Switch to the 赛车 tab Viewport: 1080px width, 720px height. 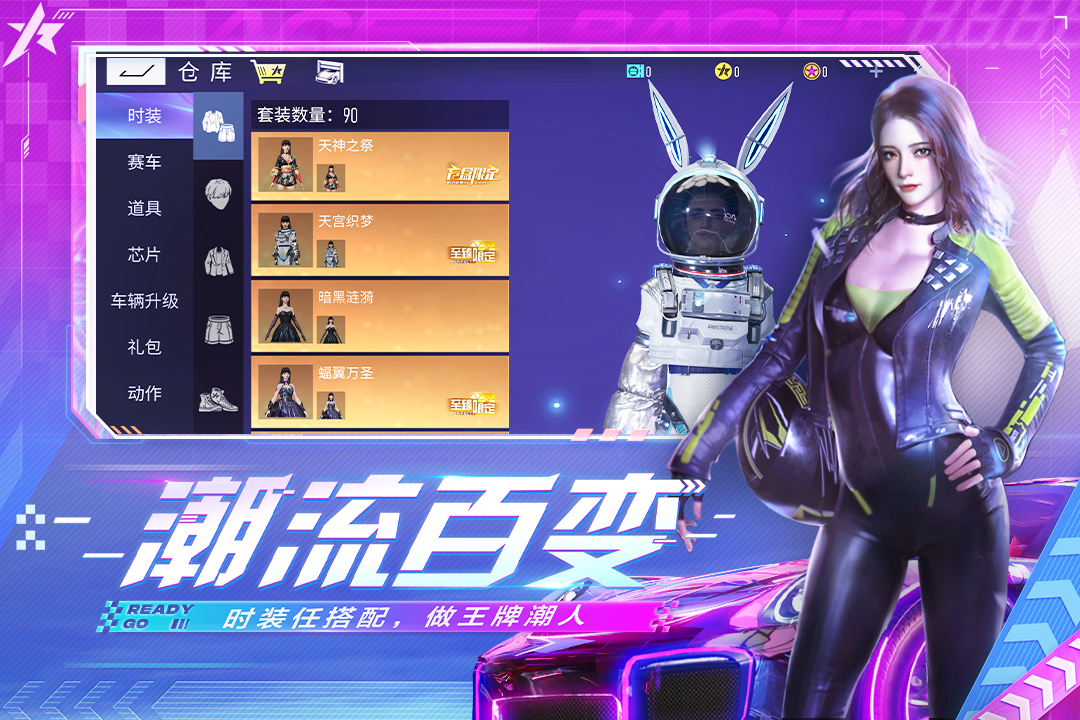click(x=145, y=162)
